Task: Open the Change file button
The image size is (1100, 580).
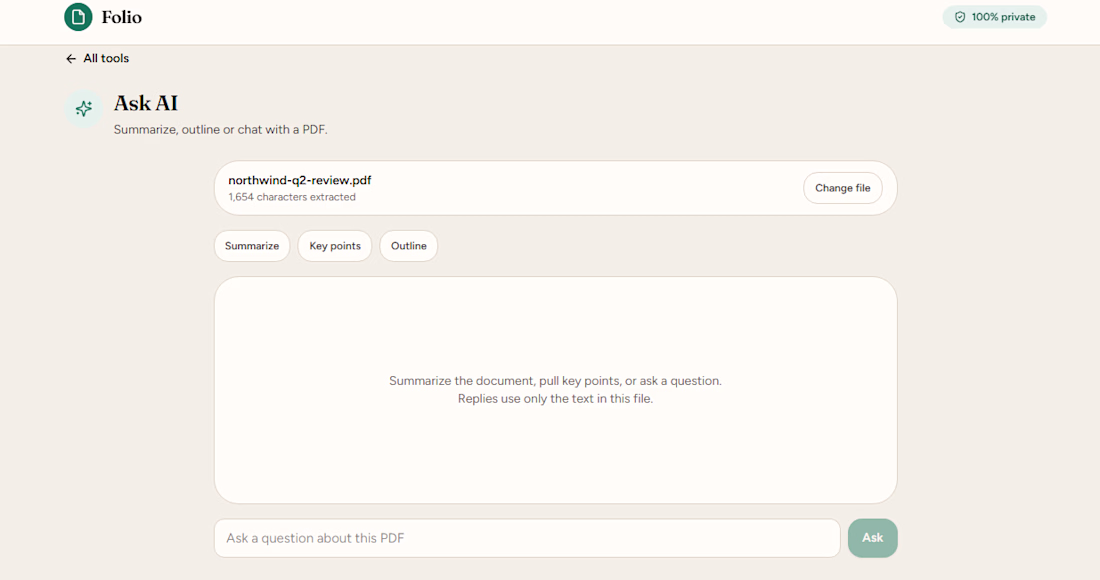Action: click(843, 188)
